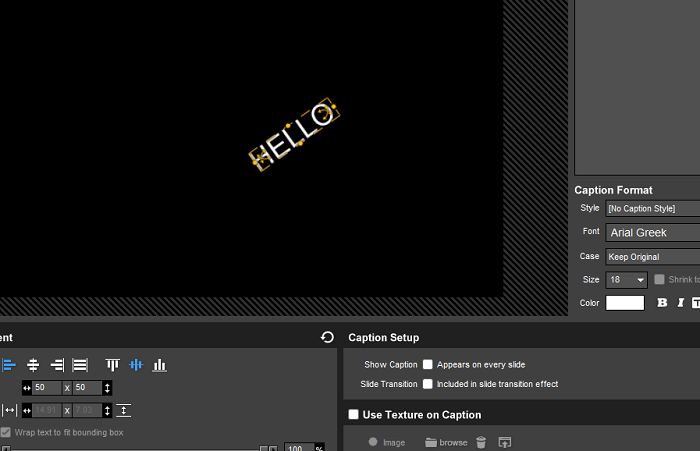Align caption text to the top
This screenshot has height=451, width=700.
[x=112, y=365]
